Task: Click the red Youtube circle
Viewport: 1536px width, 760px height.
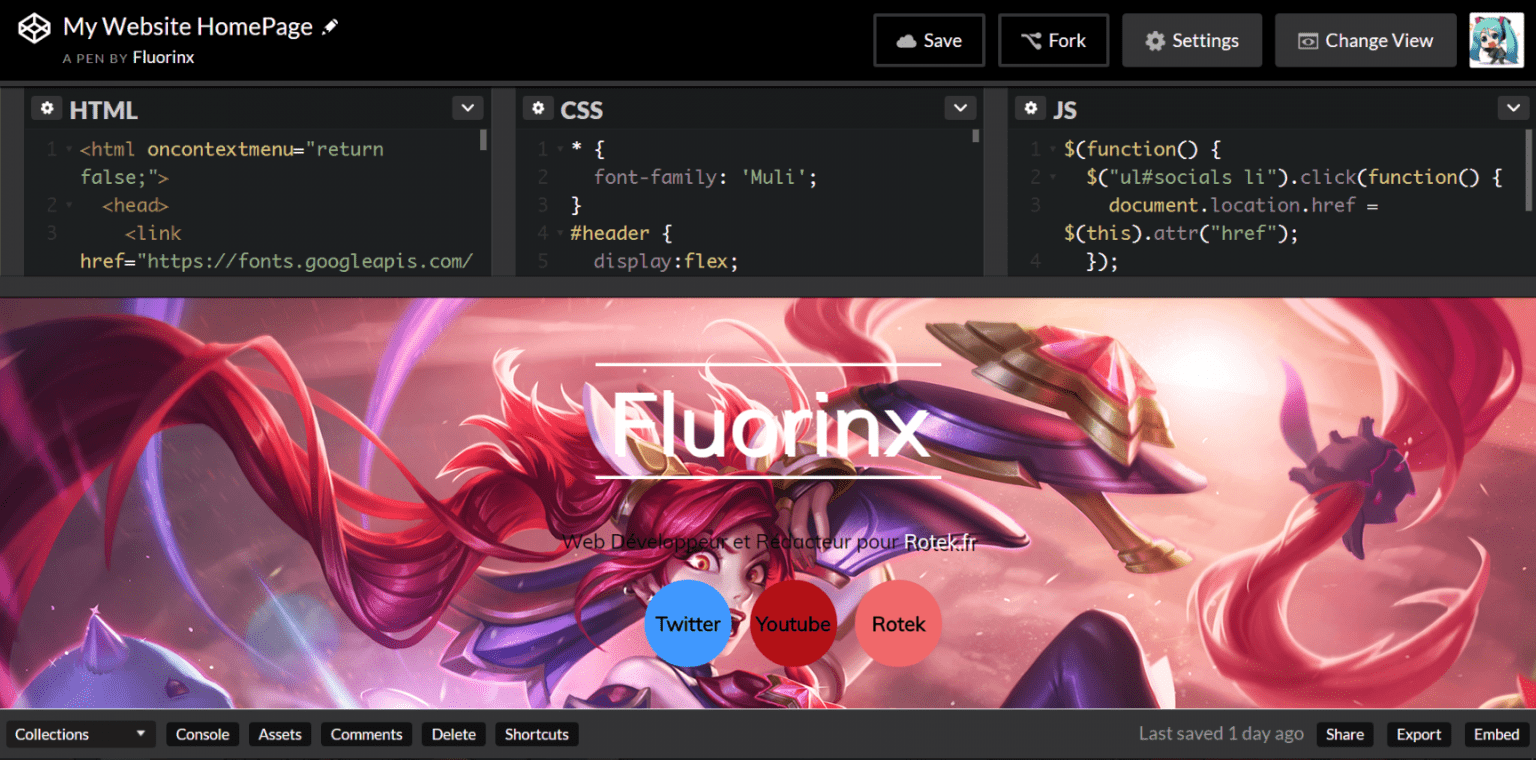Action: coord(793,623)
